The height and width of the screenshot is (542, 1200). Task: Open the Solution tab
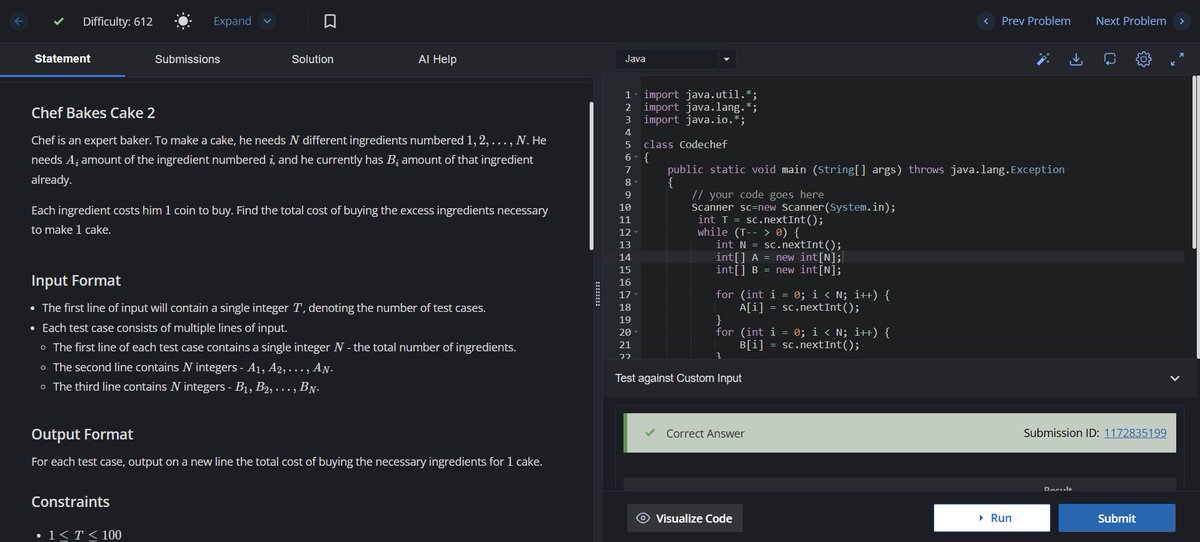312,59
